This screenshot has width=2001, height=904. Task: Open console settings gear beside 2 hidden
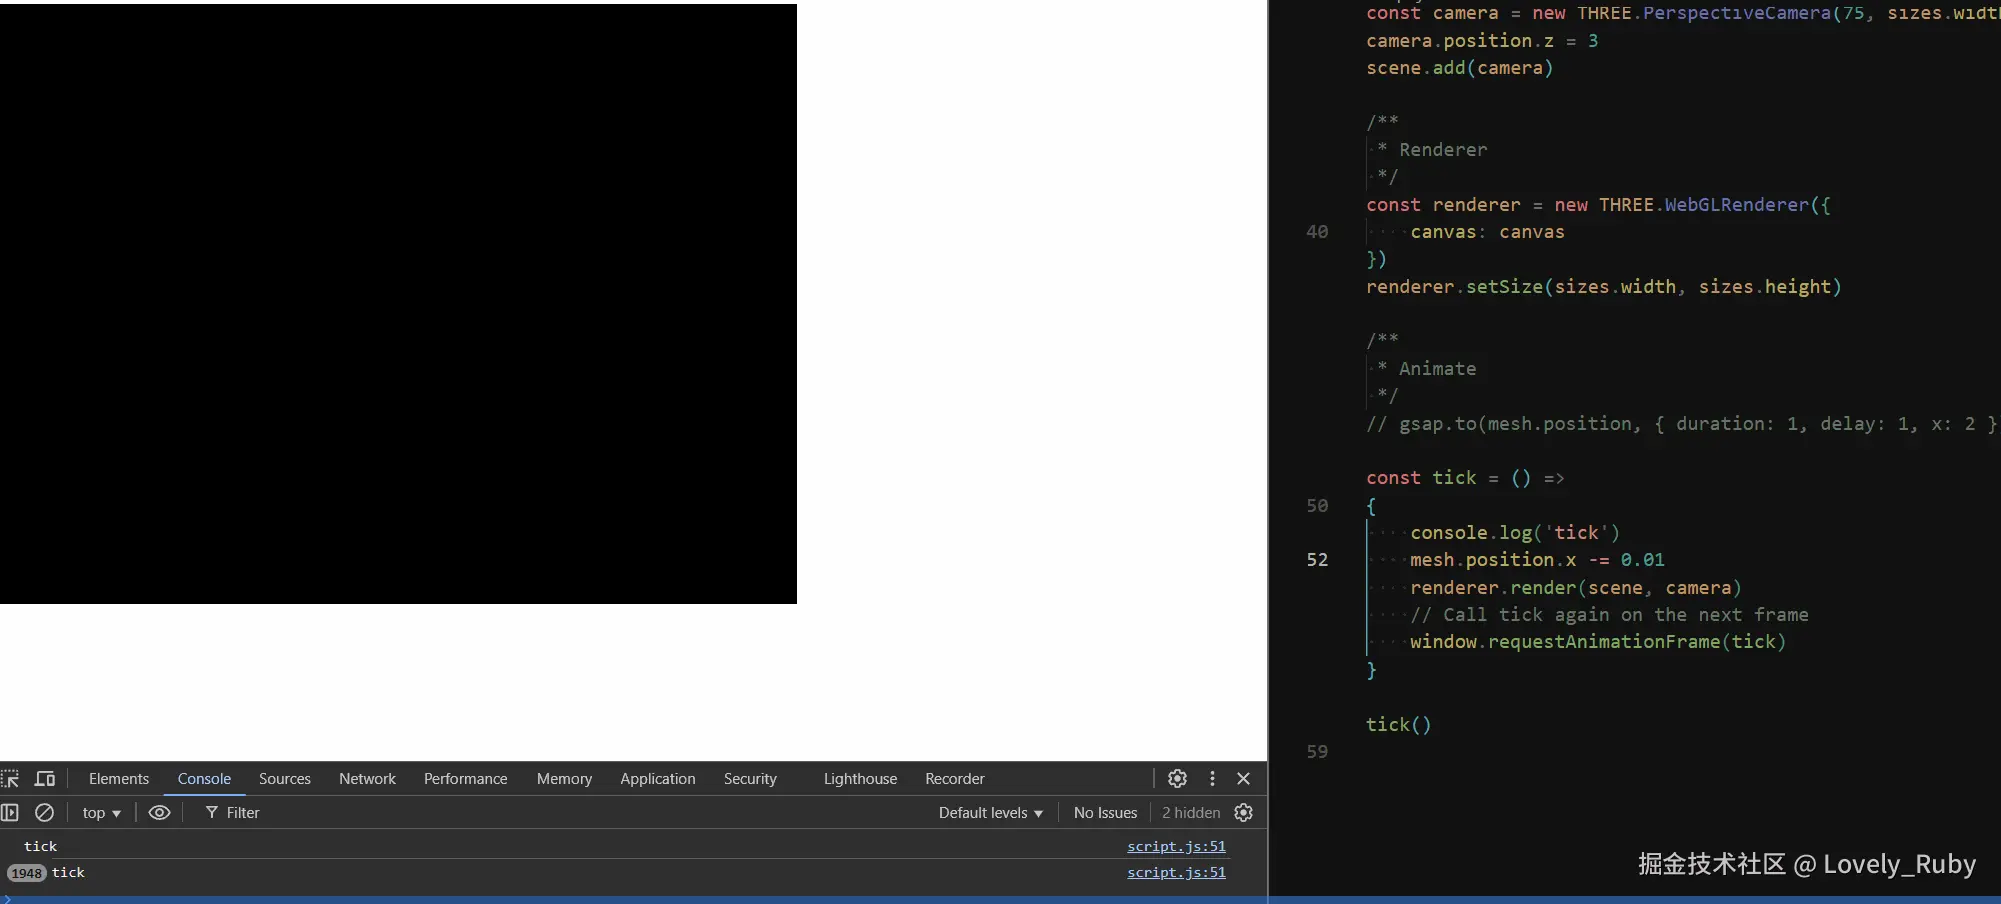(1244, 813)
